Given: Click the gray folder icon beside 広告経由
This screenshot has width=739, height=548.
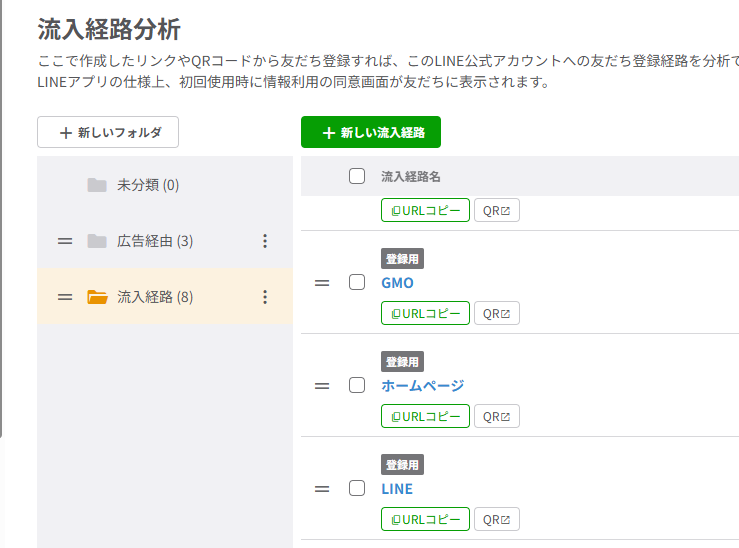Looking at the screenshot, I should [x=97, y=241].
